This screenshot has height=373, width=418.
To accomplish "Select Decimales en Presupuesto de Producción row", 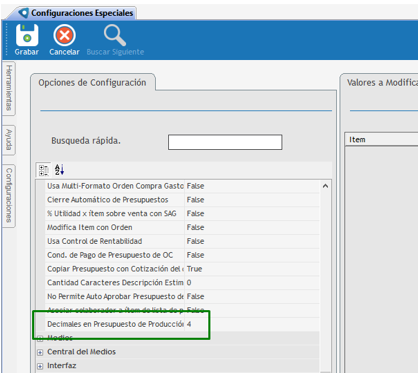I will click(182, 324).
